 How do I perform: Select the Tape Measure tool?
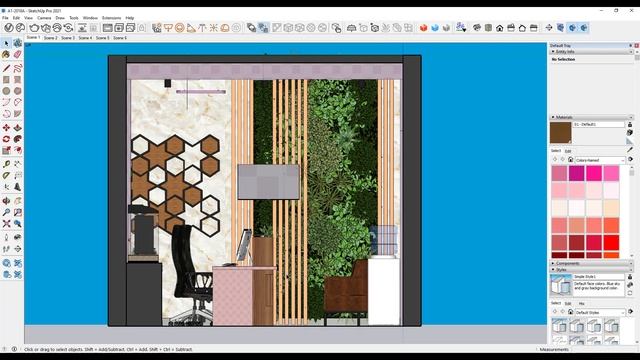click(x=6, y=164)
